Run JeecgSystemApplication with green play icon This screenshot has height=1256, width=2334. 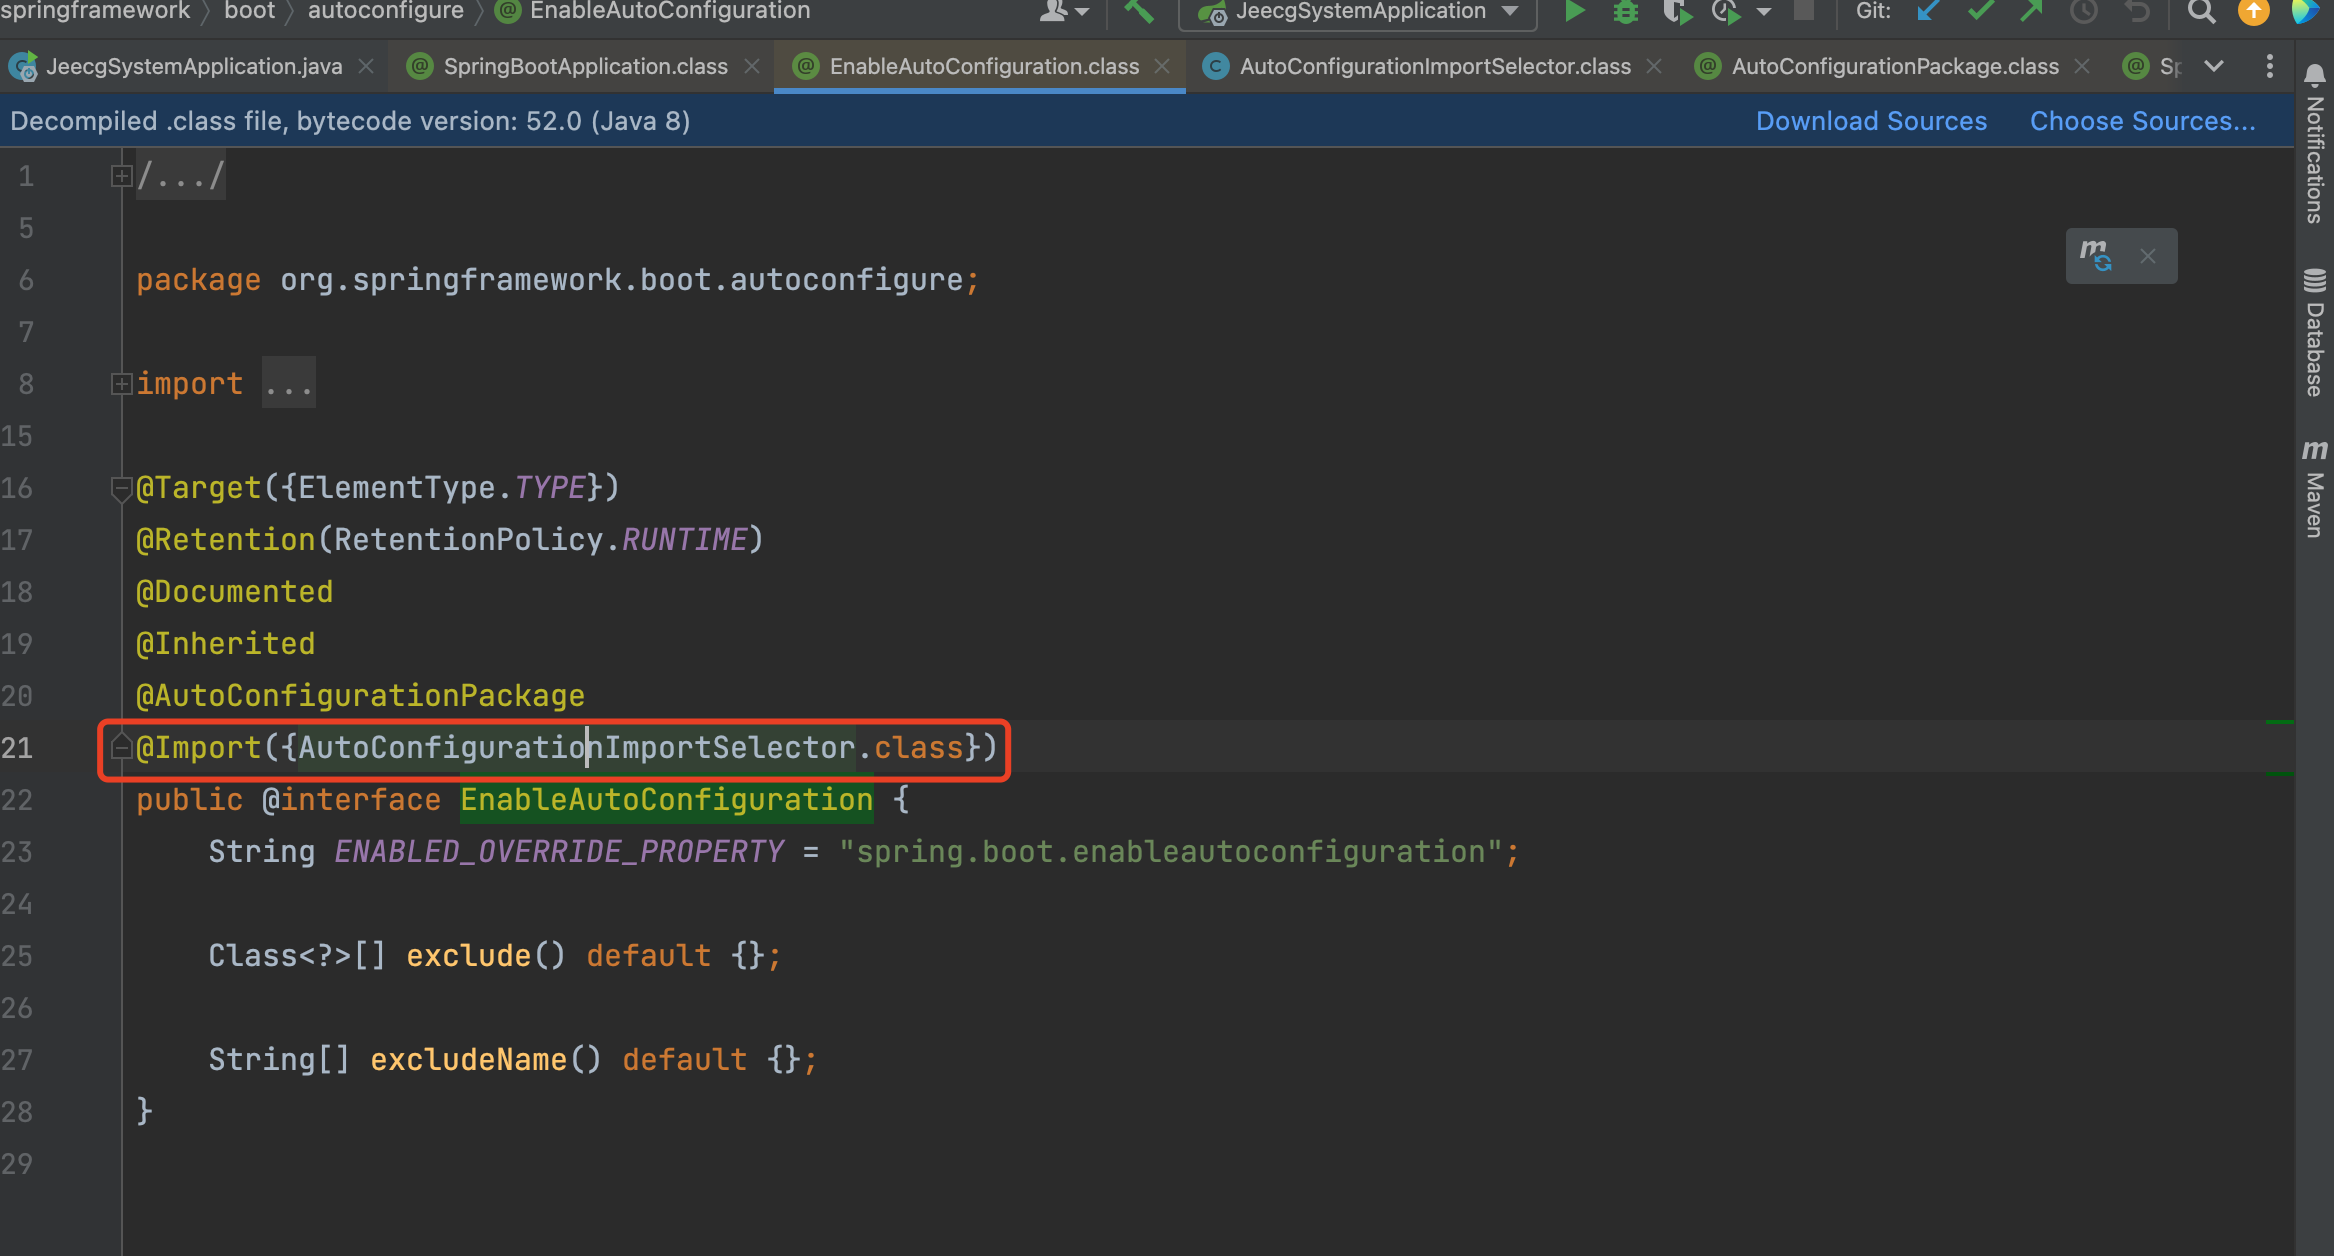(x=1574, y=12)
